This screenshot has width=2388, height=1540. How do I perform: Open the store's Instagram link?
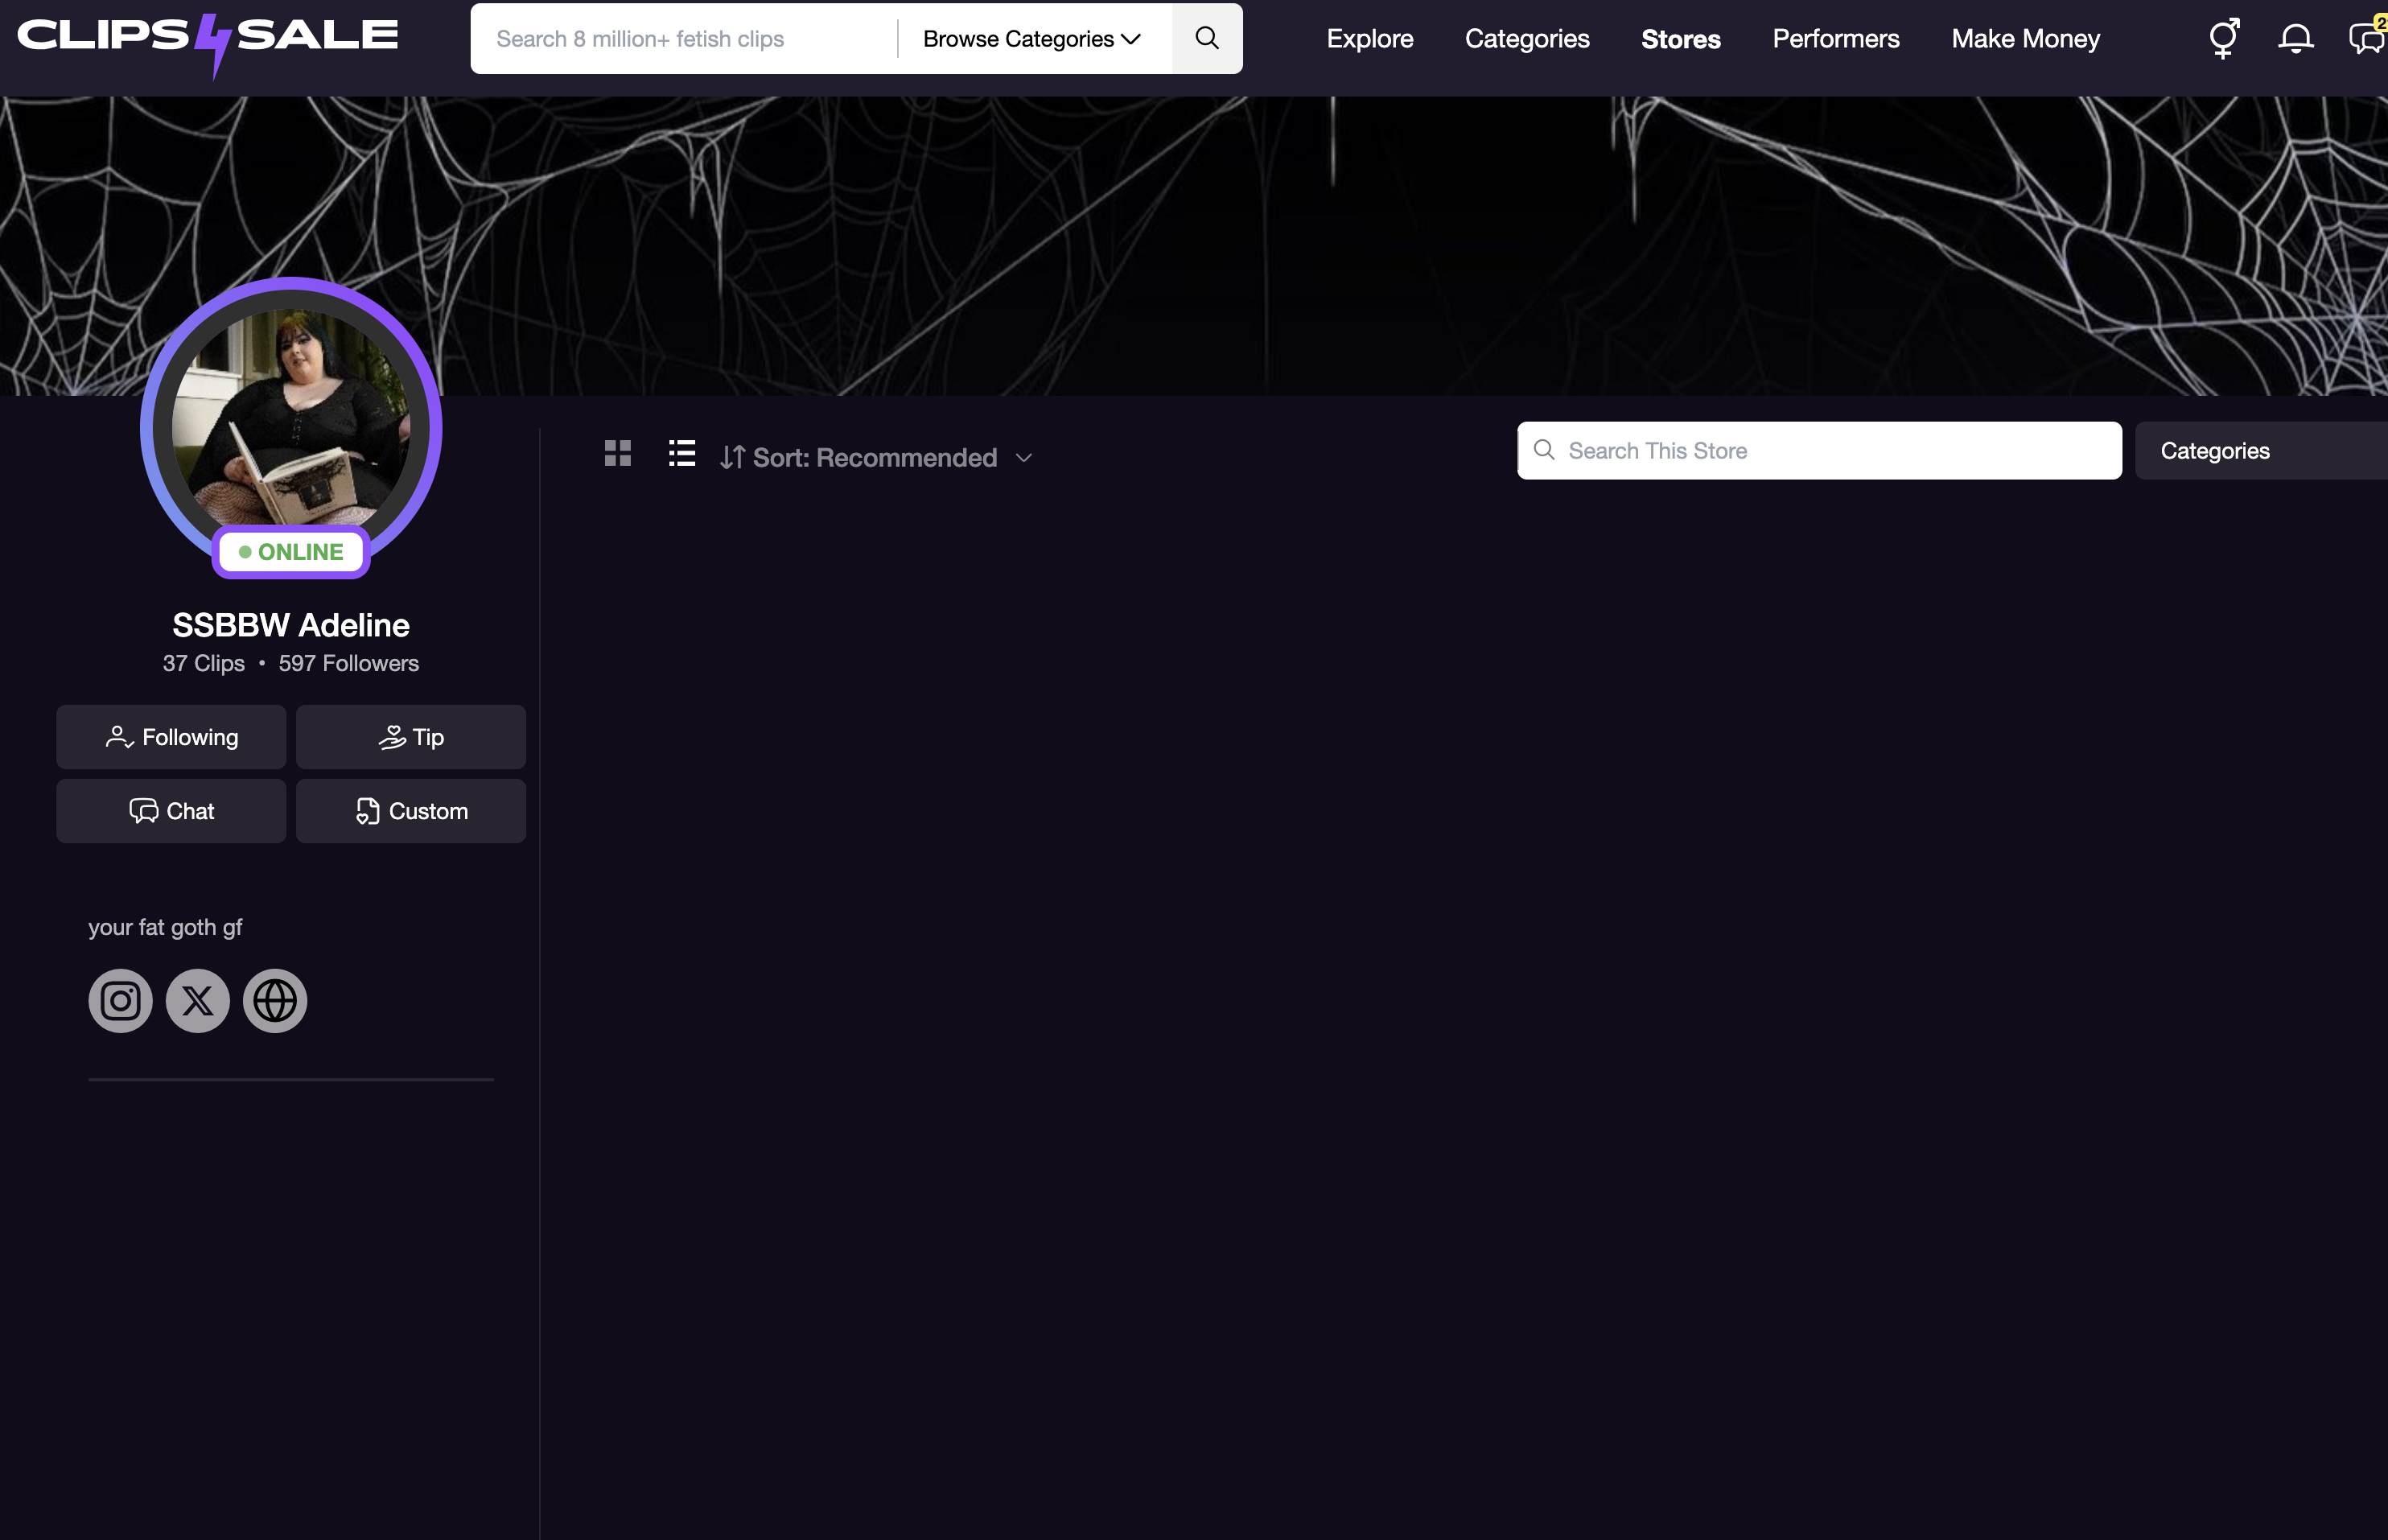pos(120,1001)
